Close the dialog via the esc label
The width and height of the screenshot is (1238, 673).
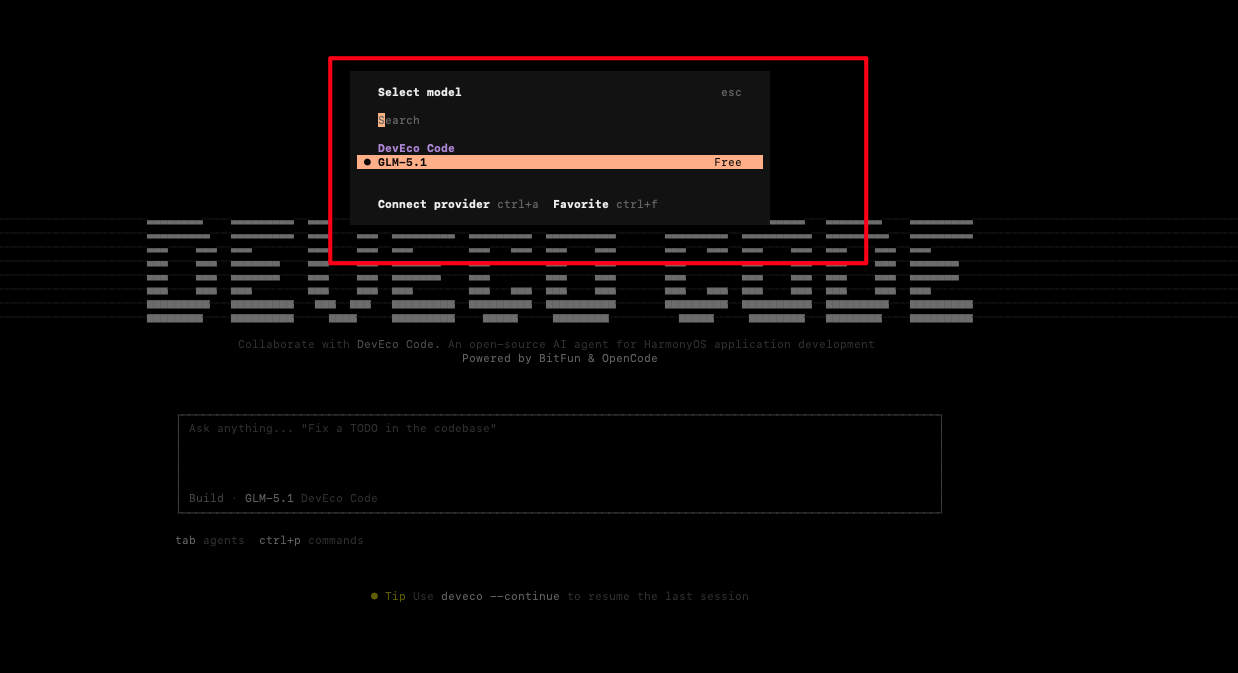click(x=731, y=92)
